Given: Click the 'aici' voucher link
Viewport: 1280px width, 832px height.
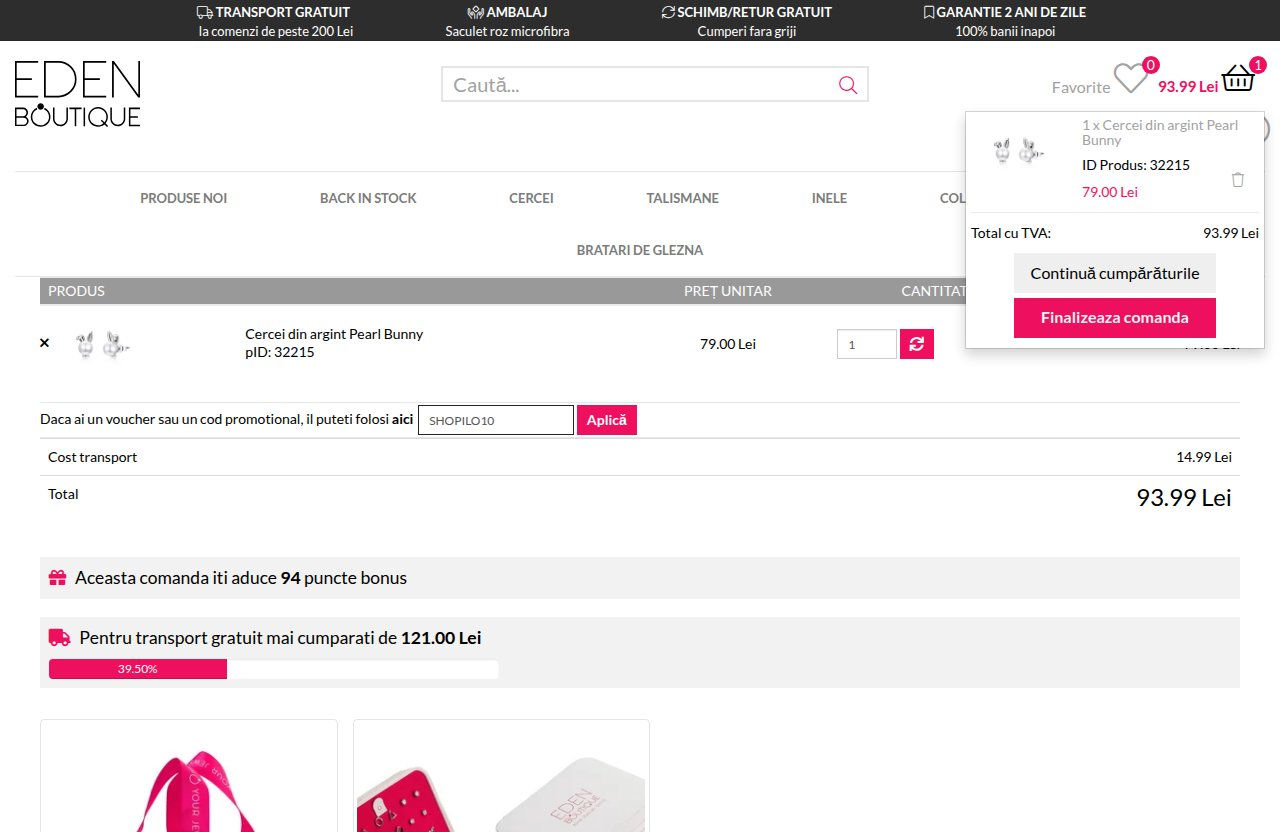Looking at the screenshot, I should tap(402, 419).
